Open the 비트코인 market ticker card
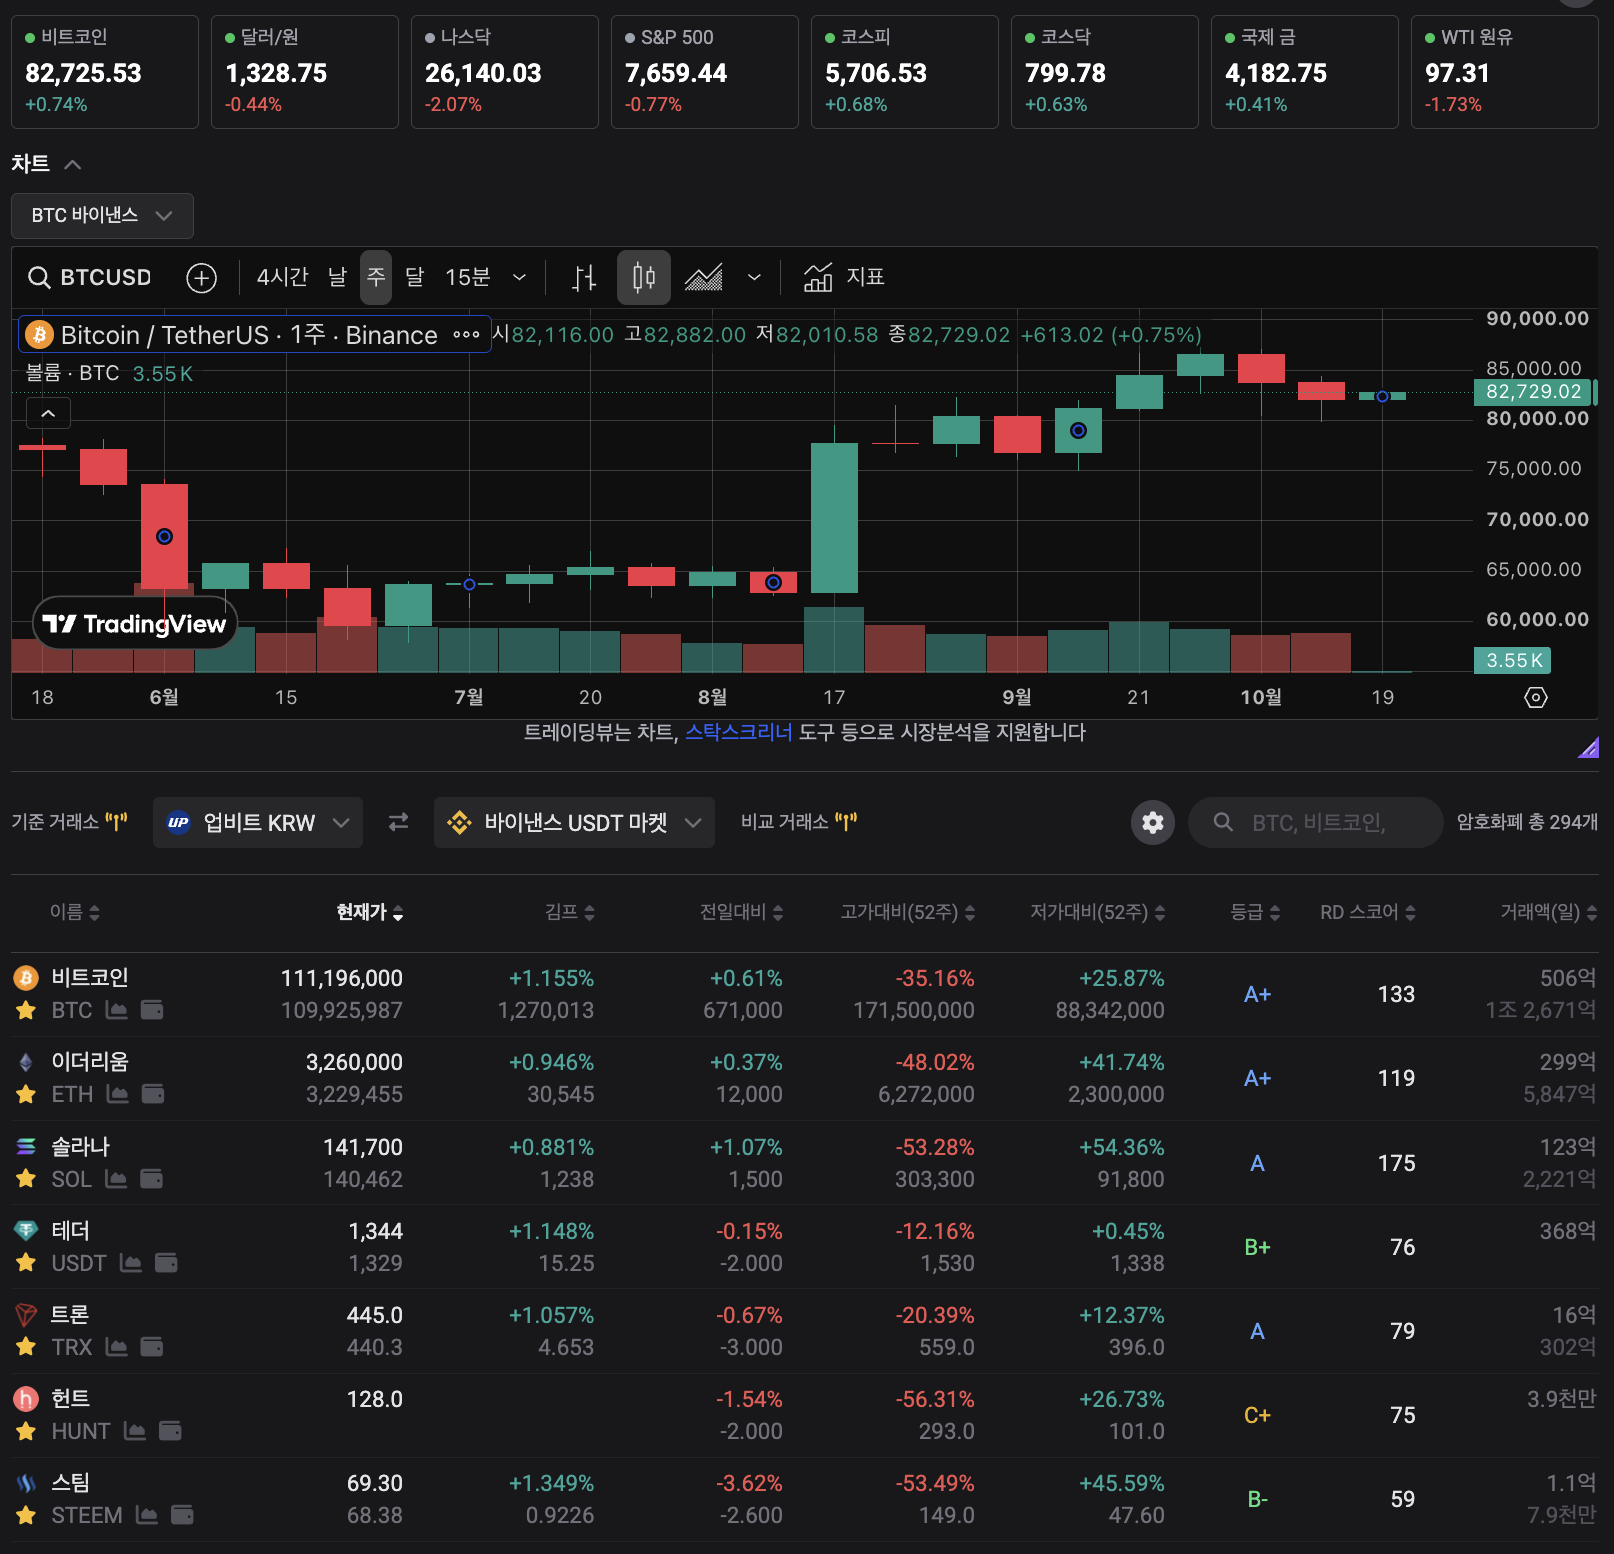This screenshot has height=1554, width=1614. 105,72
